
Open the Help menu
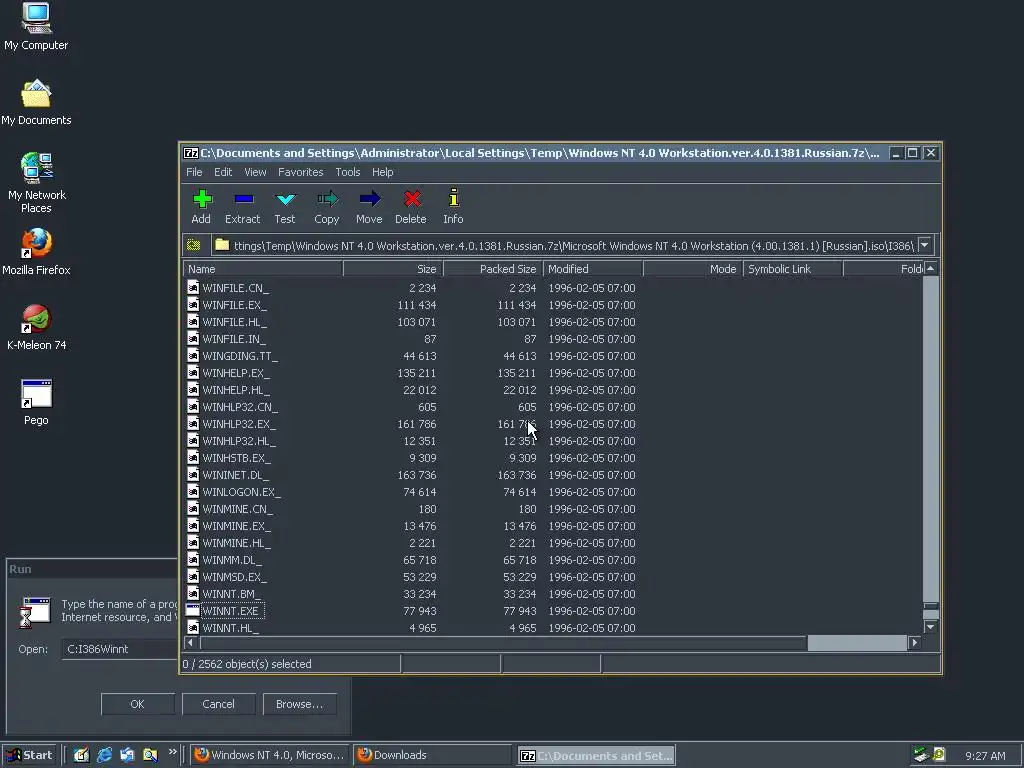tap(383, 172)
